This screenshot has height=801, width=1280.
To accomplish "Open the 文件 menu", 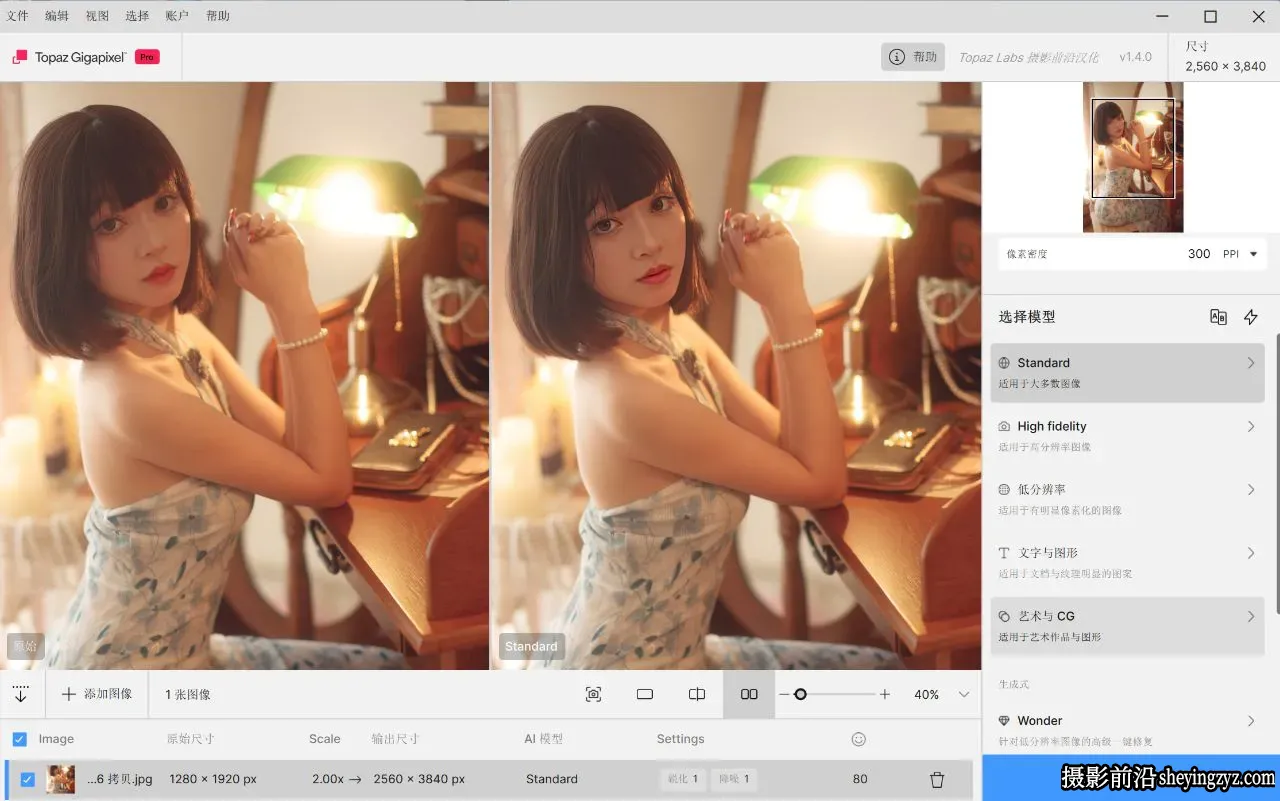I will pos(17,16).
